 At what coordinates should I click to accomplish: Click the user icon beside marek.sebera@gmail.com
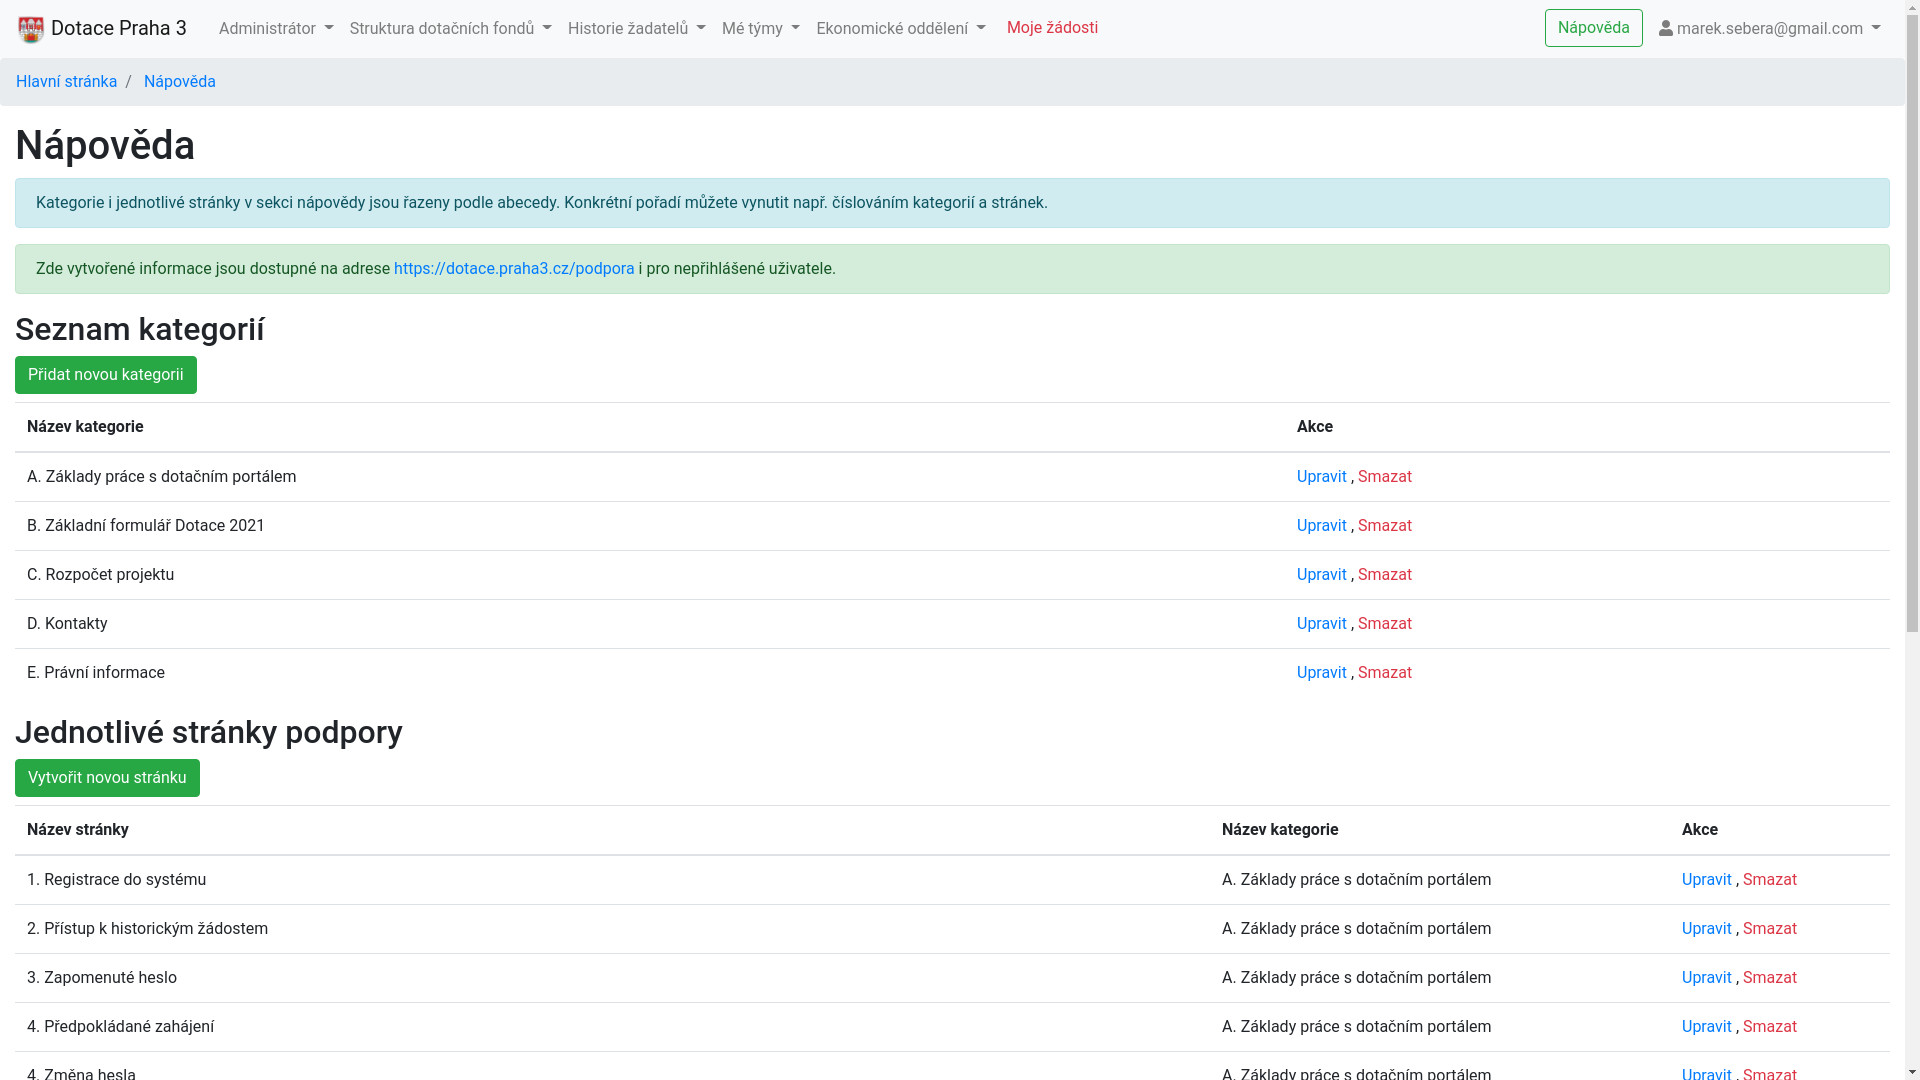(x=1665, y=29)
